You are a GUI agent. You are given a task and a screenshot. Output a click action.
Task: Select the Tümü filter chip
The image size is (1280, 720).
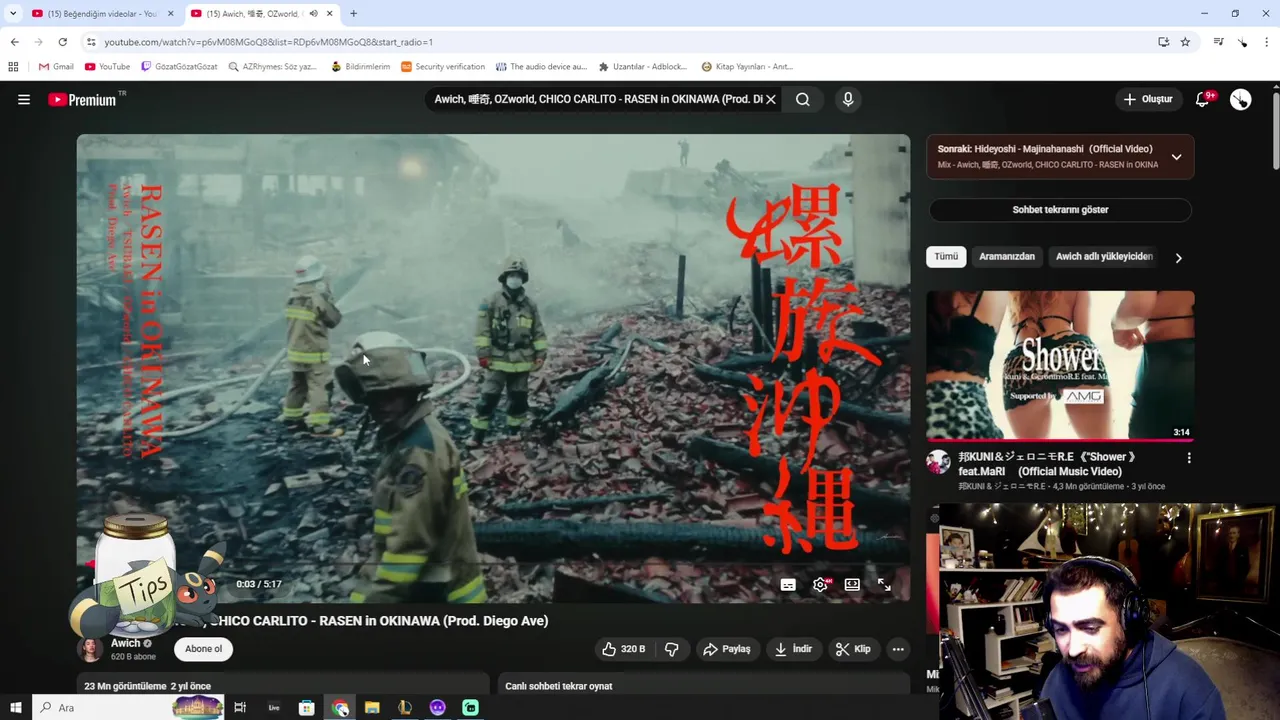point(946,257)
